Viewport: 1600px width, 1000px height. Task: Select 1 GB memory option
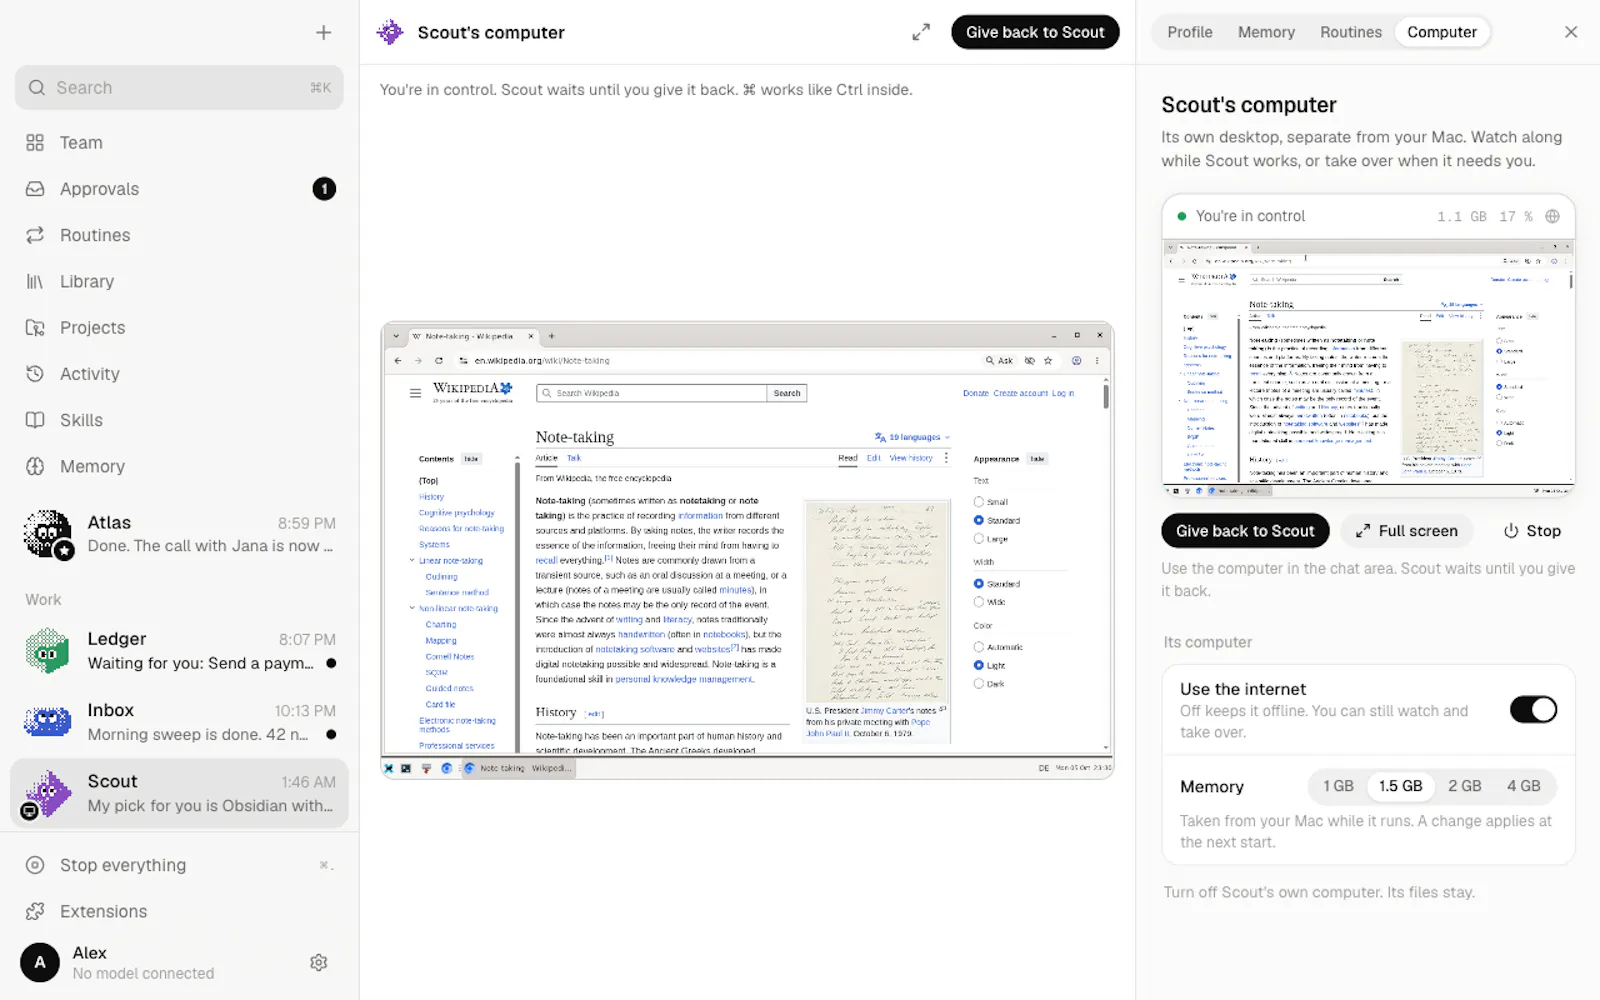pos(1338,786)
